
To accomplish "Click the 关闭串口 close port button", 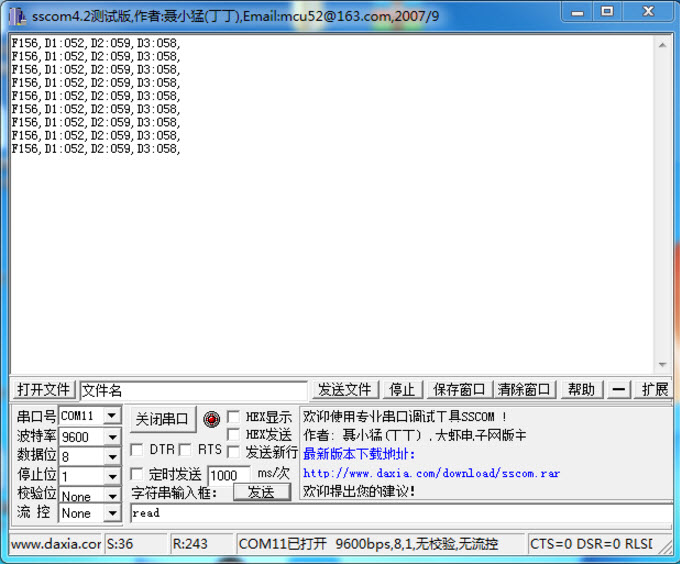I will tap(162, 419).
